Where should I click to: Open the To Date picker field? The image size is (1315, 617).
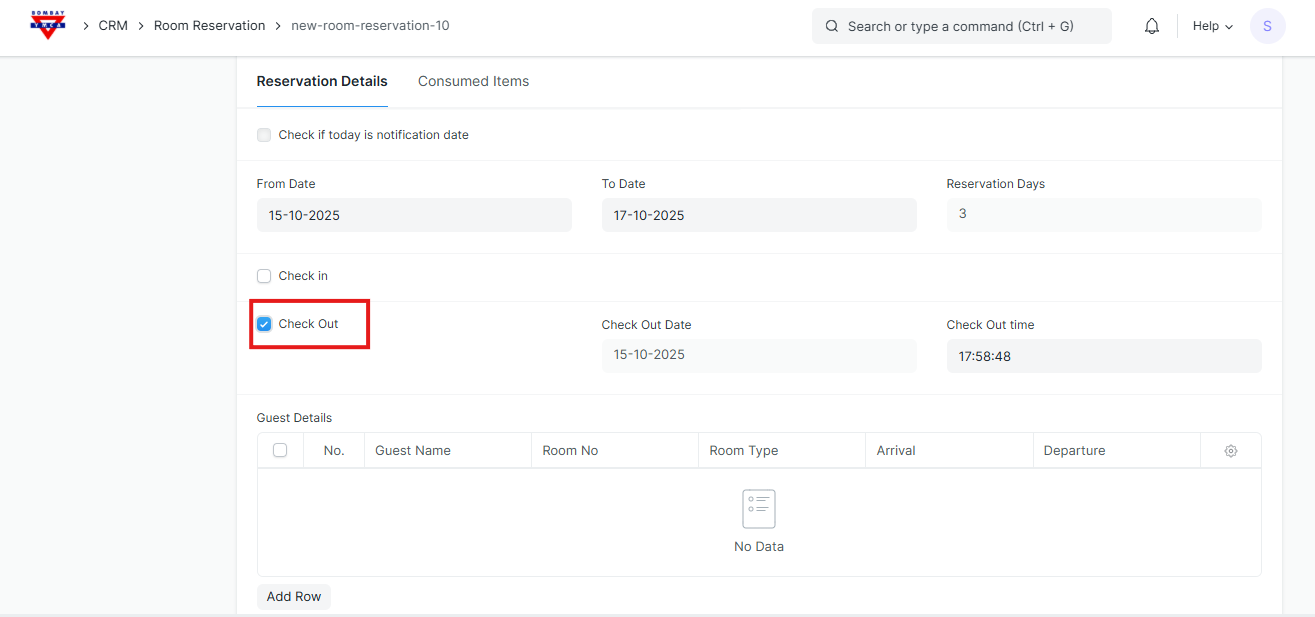(758, 215)
